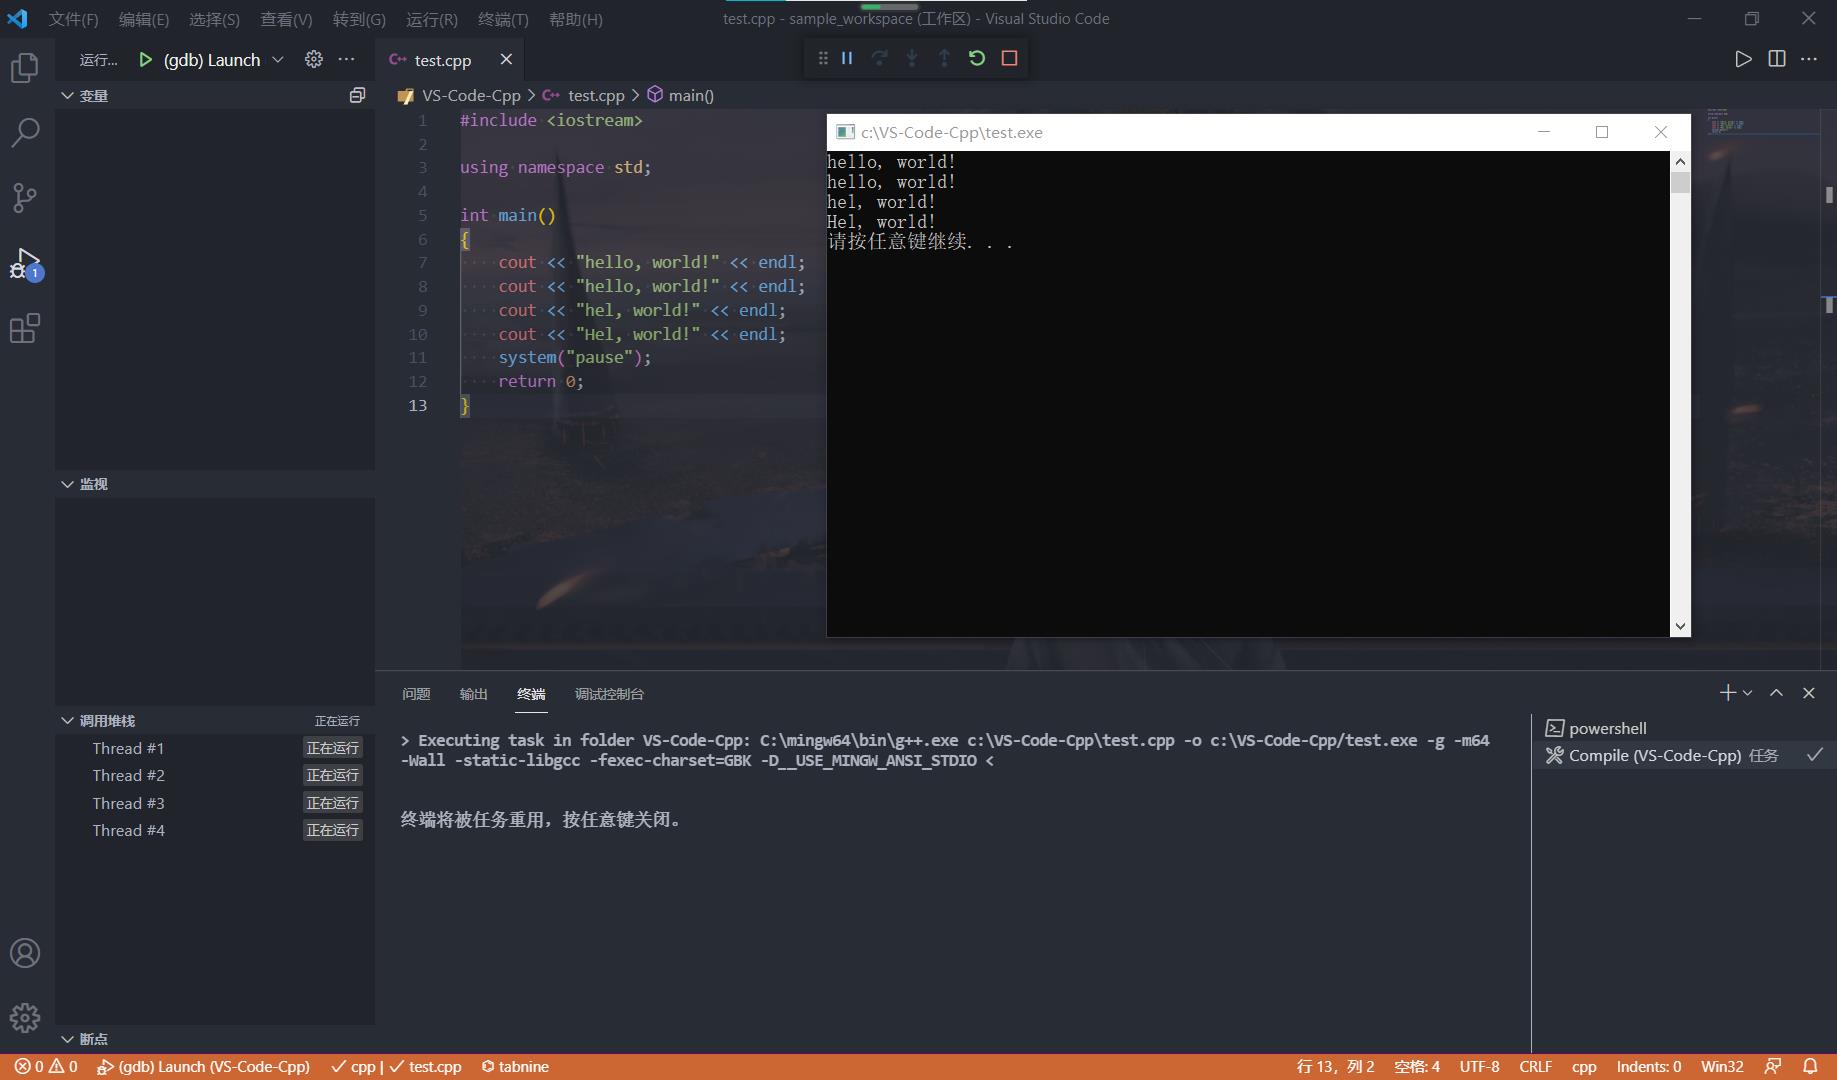Grab the debug toolbar drag handle
Screen dimensions: 1837x1080
(822, 58)
